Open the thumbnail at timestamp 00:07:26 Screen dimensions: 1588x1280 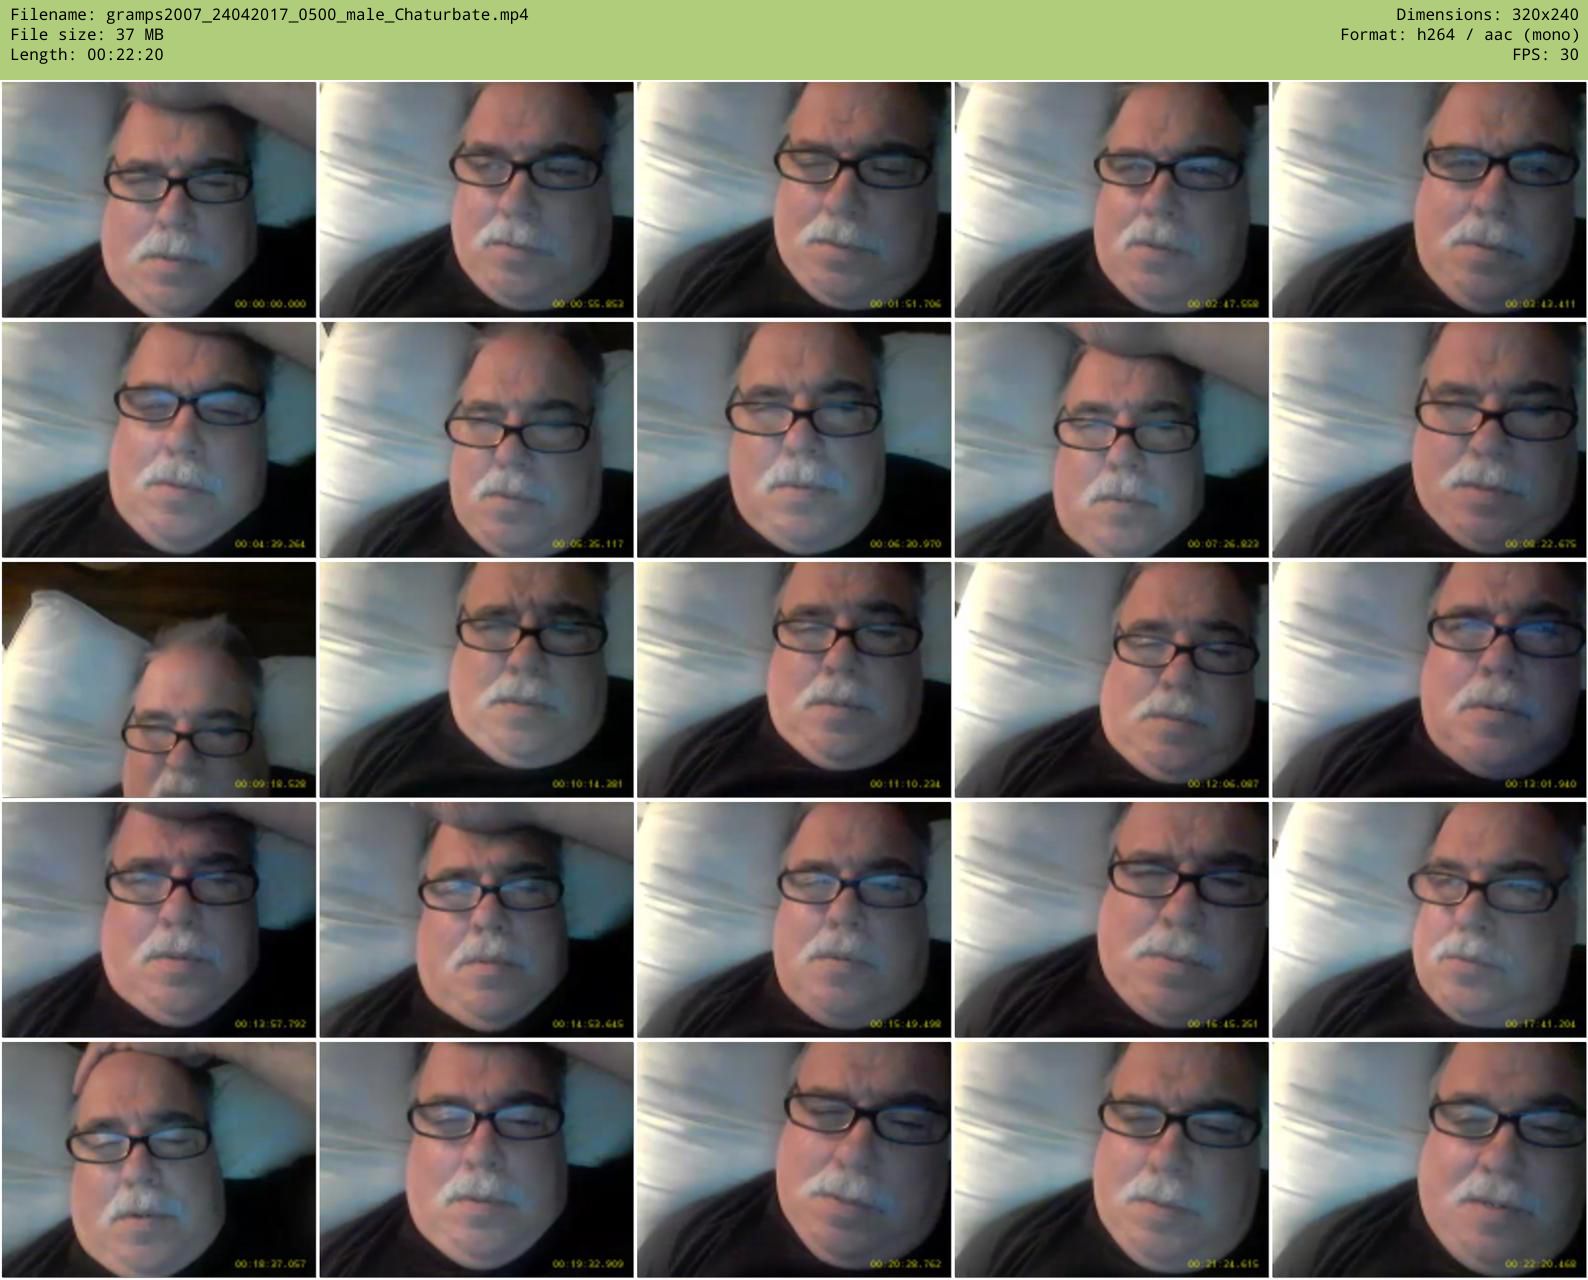click(x=1111, y=440)
